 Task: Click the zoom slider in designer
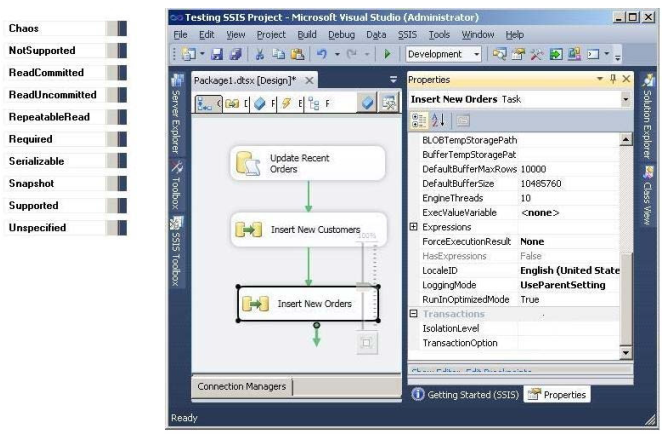click(x=363, y=285)
